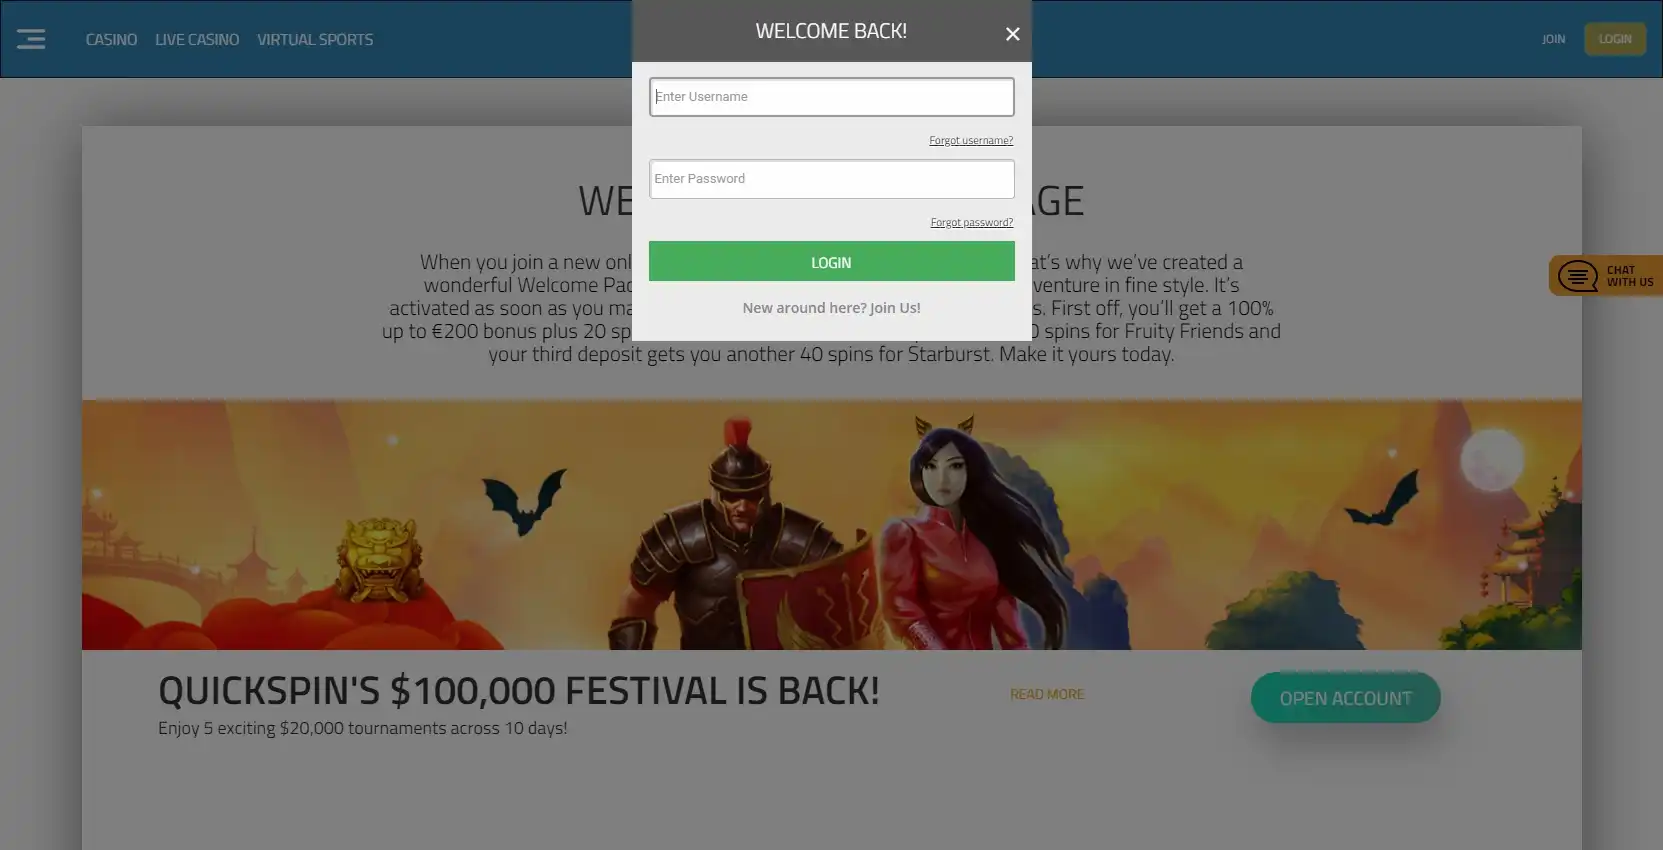Open the Casino menu item
1663x850 pixels.
[x=111, y=39]
